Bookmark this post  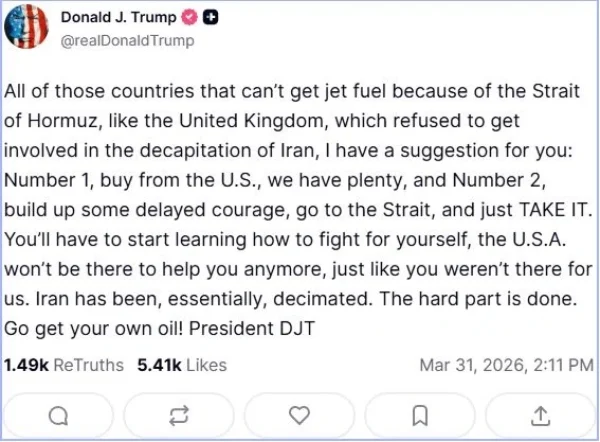[x=421, y=413]
